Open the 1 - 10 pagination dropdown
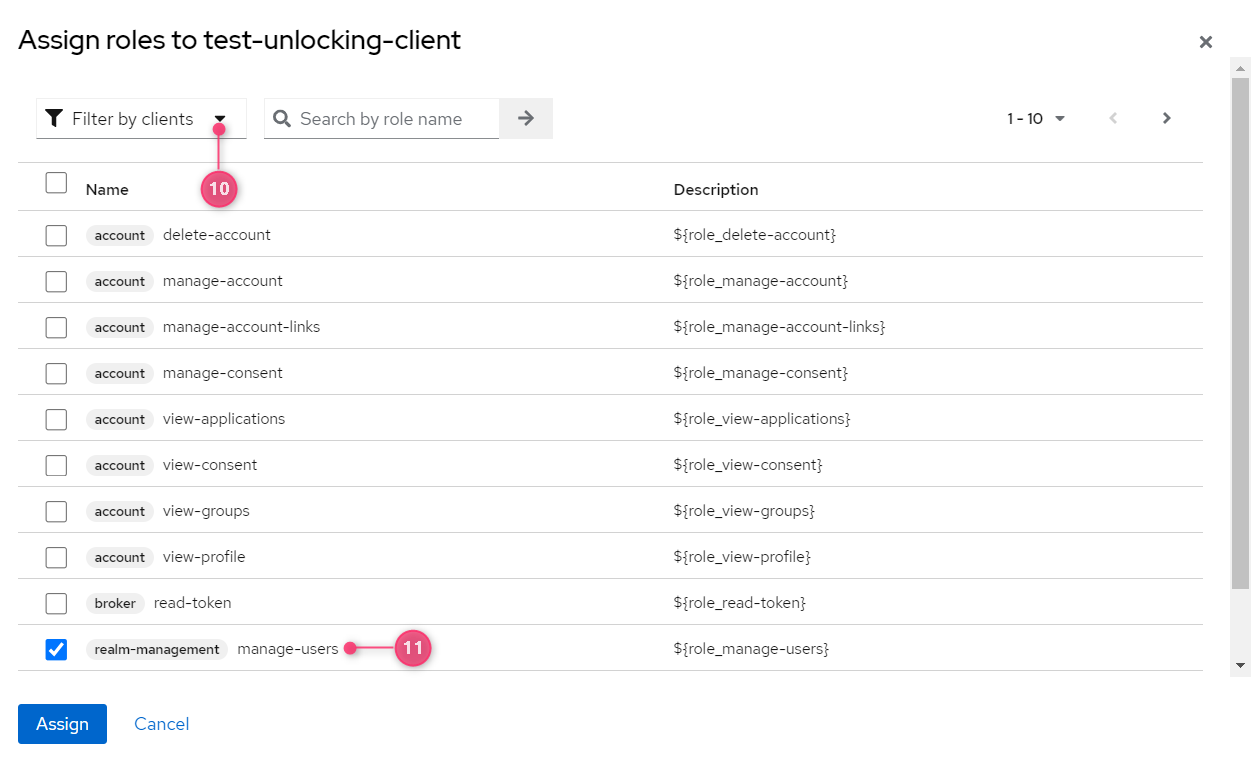 coord(1036,119)
